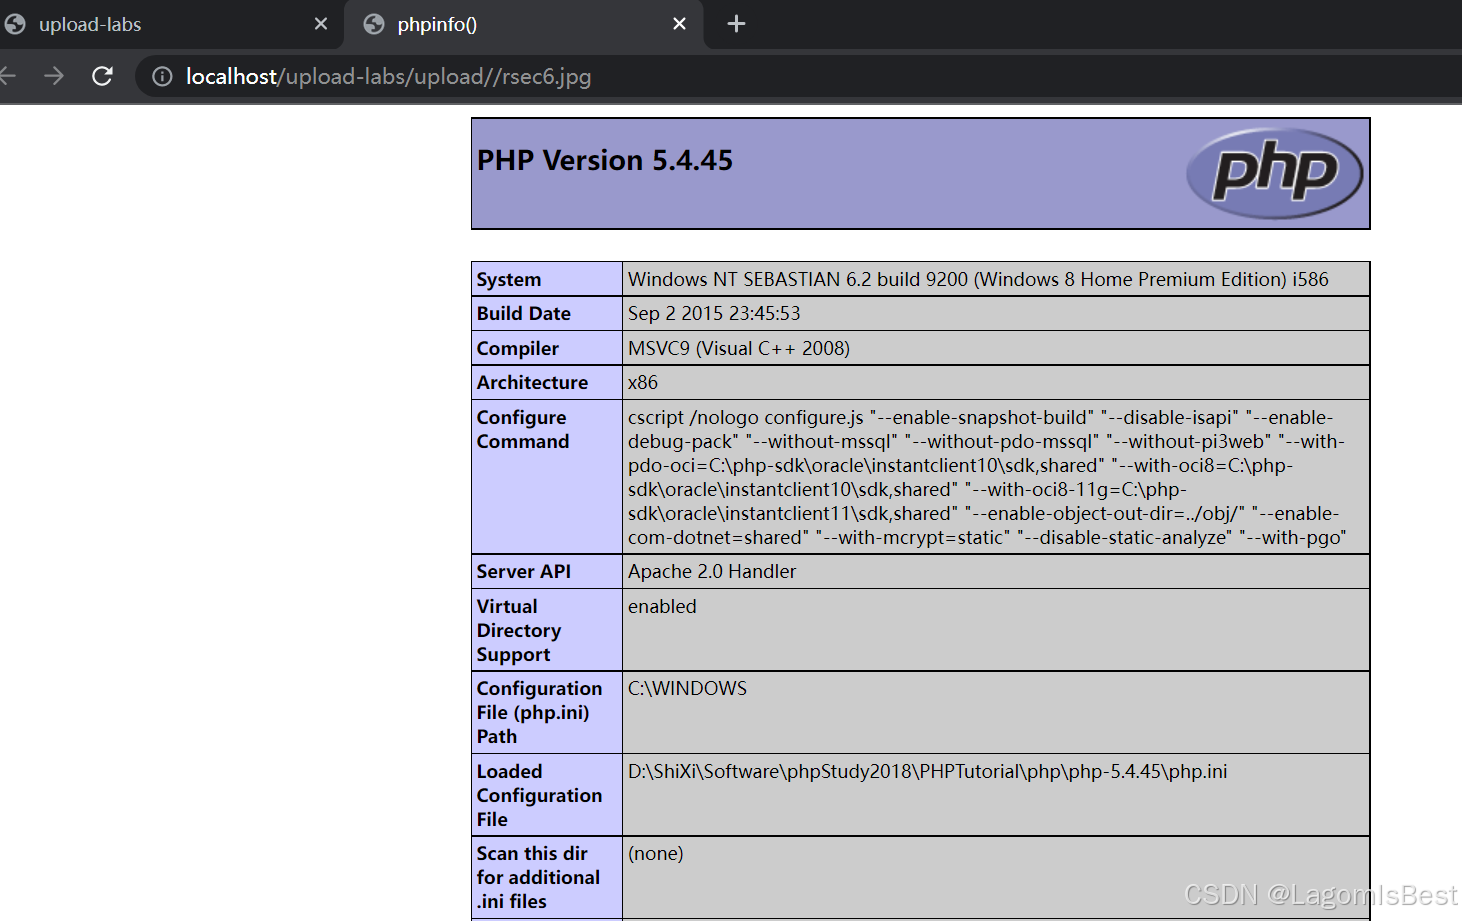The height and width of the screenshot is (921, 1462).
Task: Click the Configure Command label
Action: coord(523,429)
